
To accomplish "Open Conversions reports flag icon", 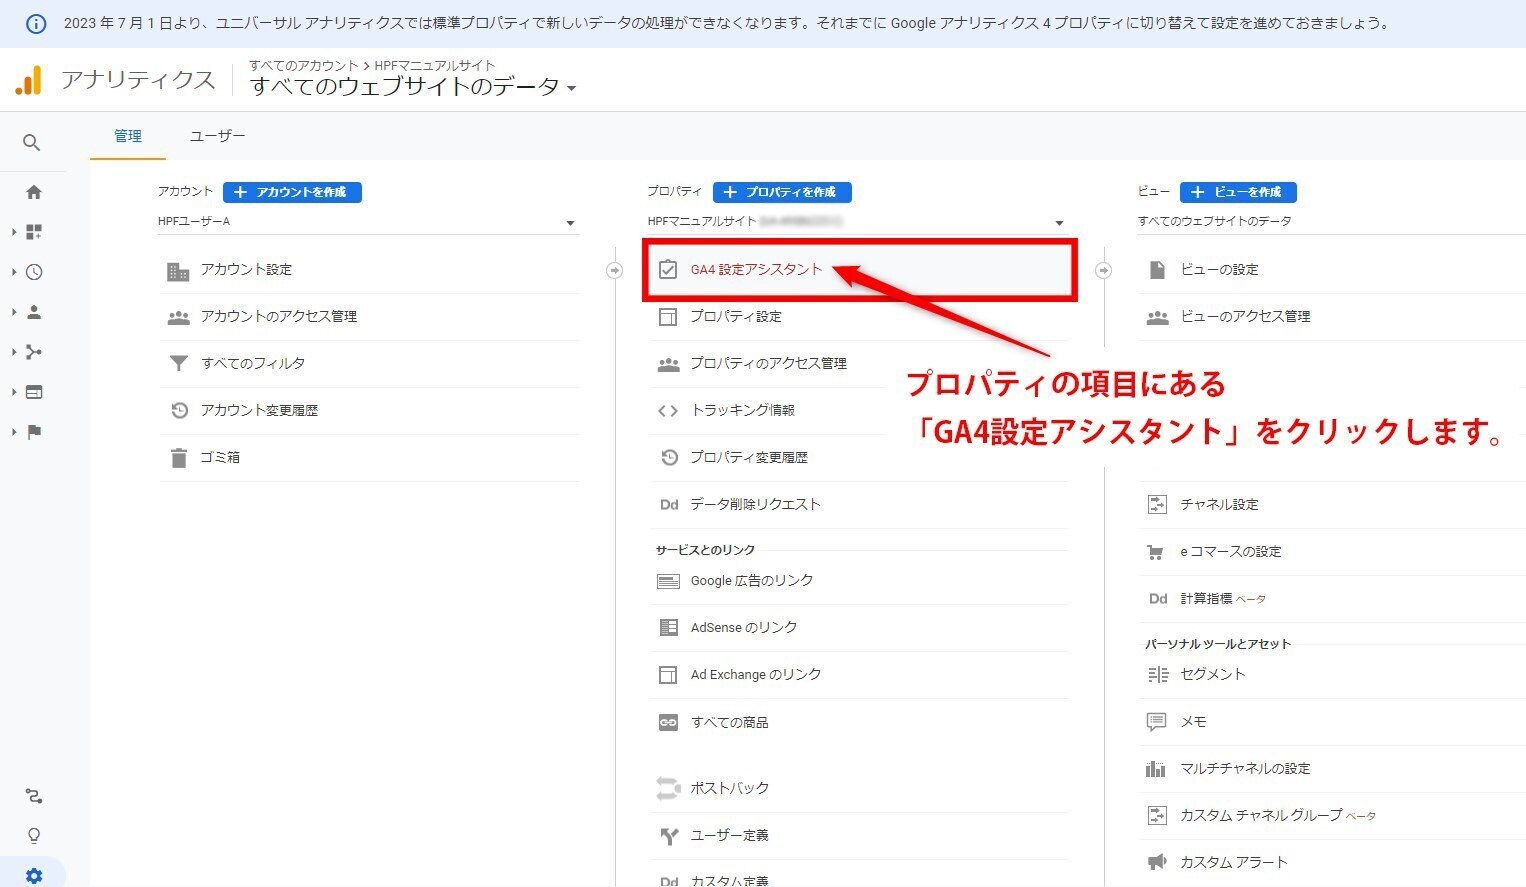I will click(x=34, y=432).
